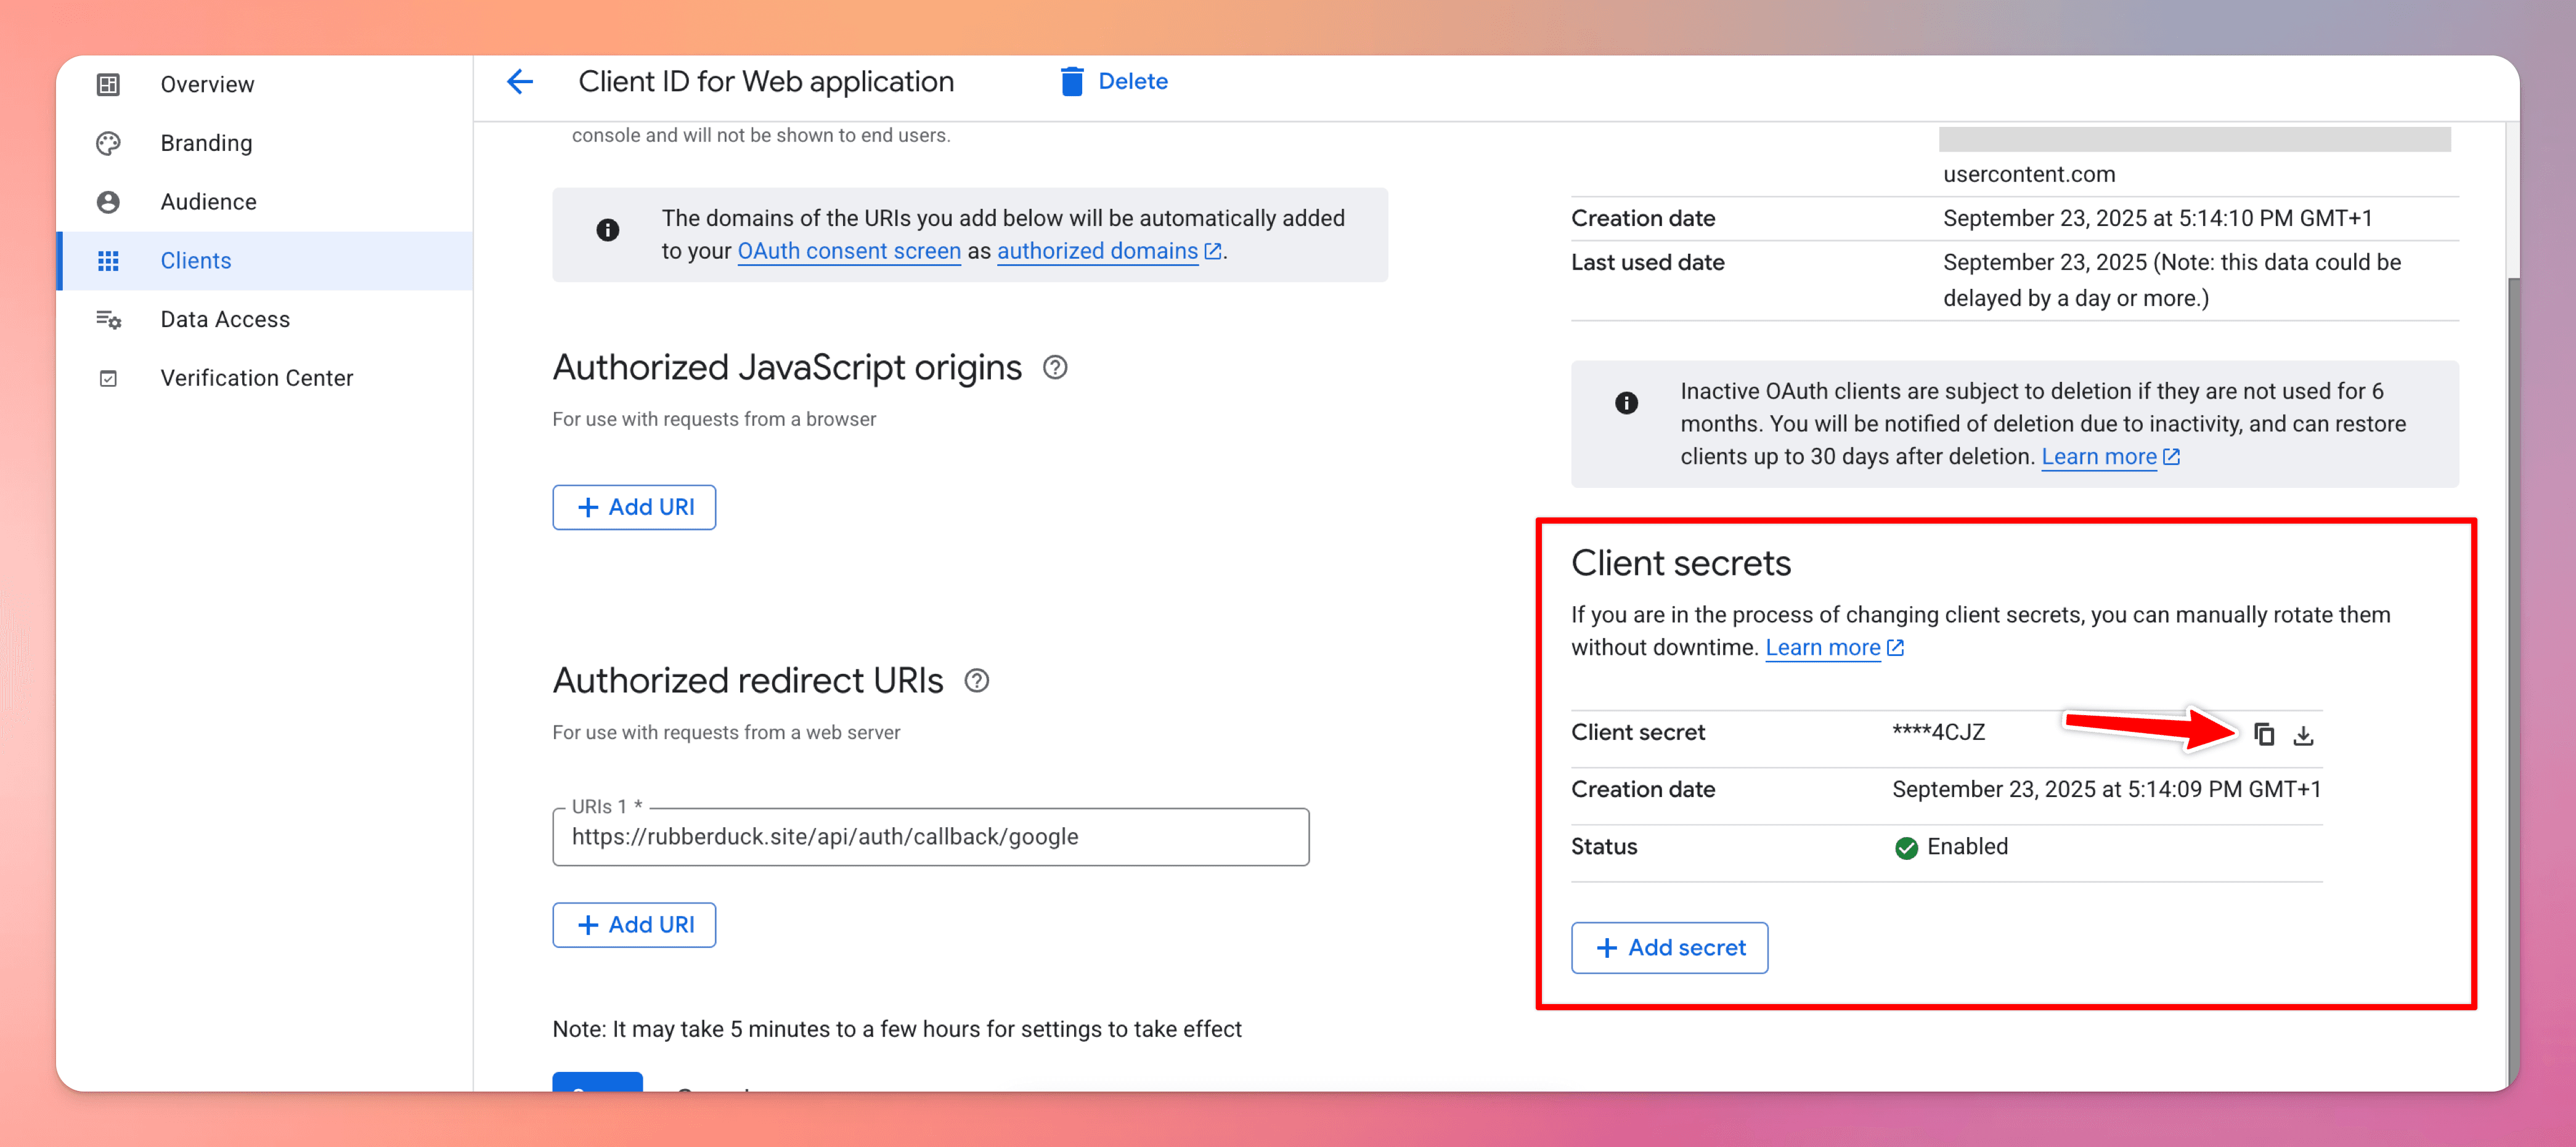Click 'For use with requests from a web server'
2576x1147 pixels.
726,733
